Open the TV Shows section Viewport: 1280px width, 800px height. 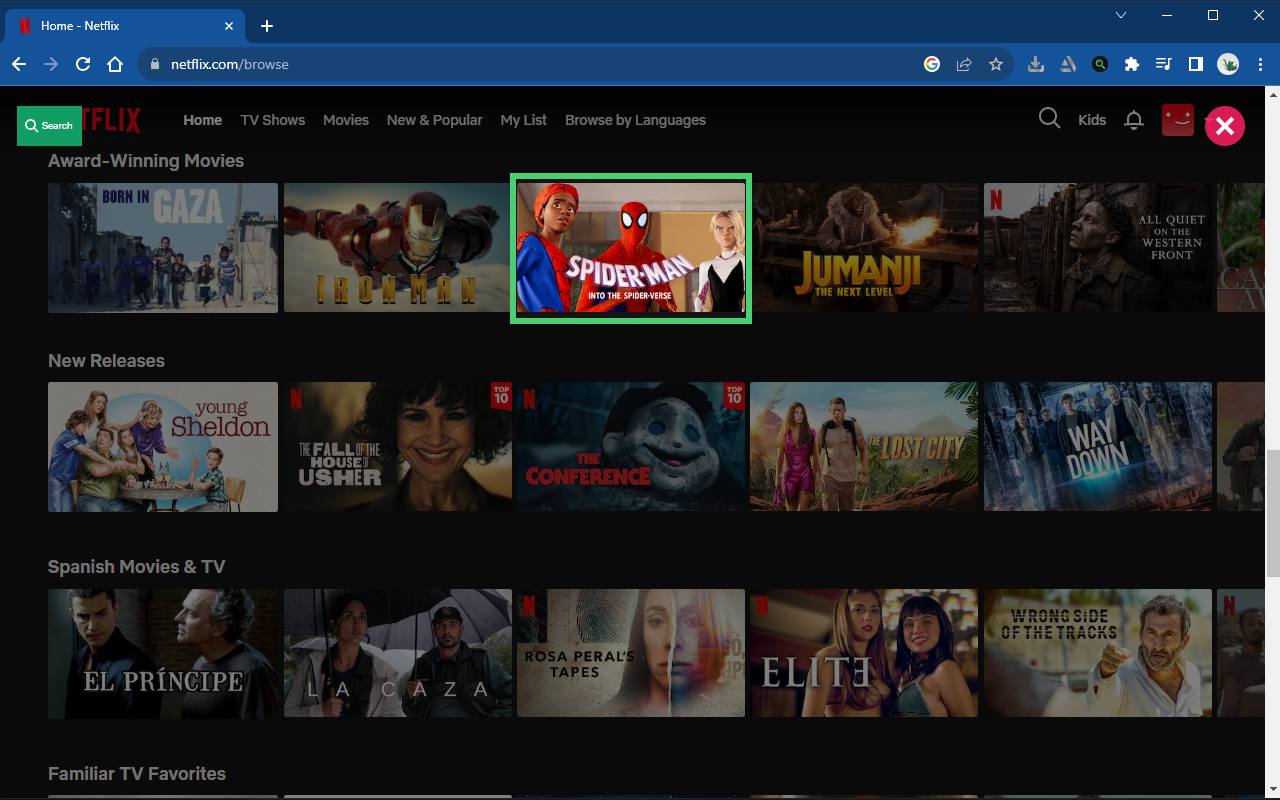click(273, 120)
